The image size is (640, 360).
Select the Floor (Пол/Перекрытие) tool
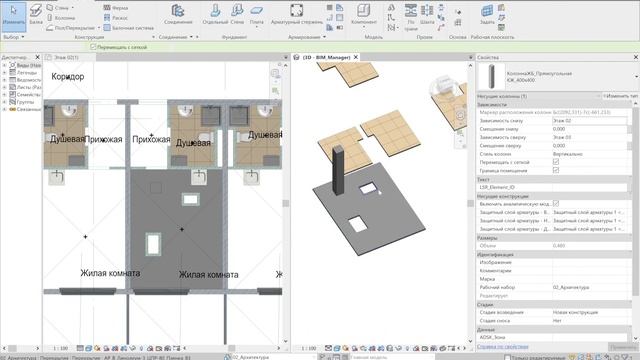tap(71, 28)
